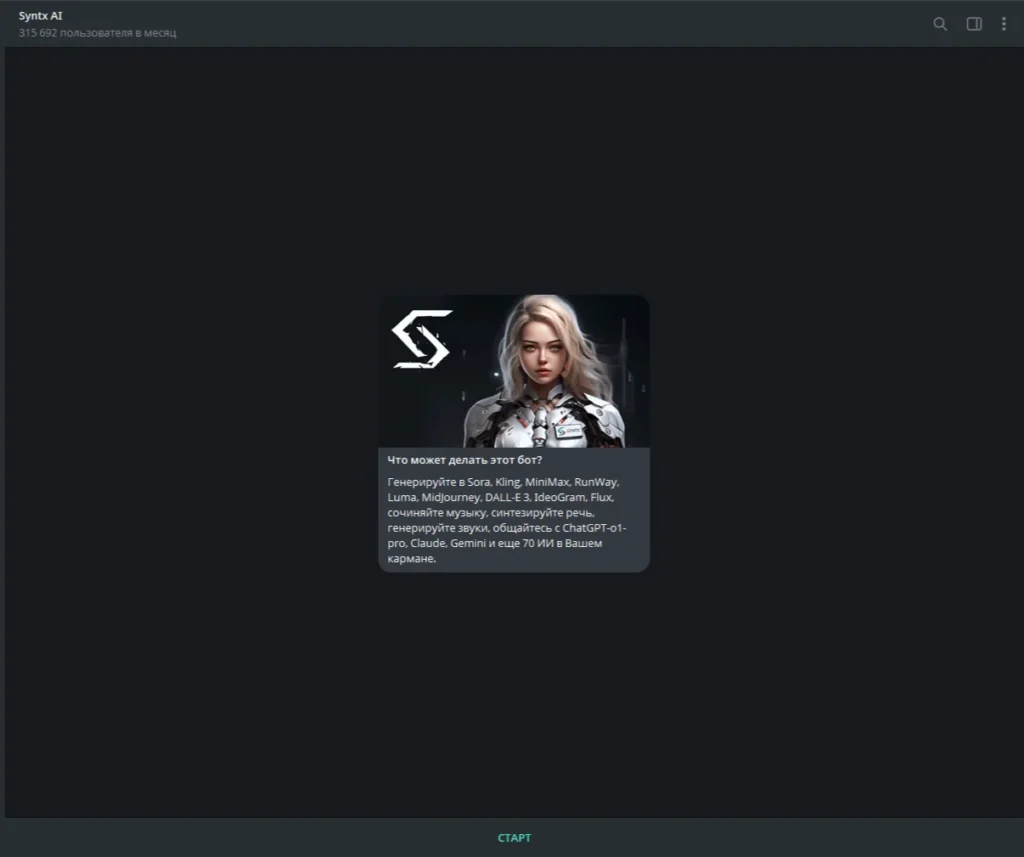1024x857 pixels.
Task: Click the bot description text starting 'Генерируйте в Sora'
Action: [x=507, y=520]
